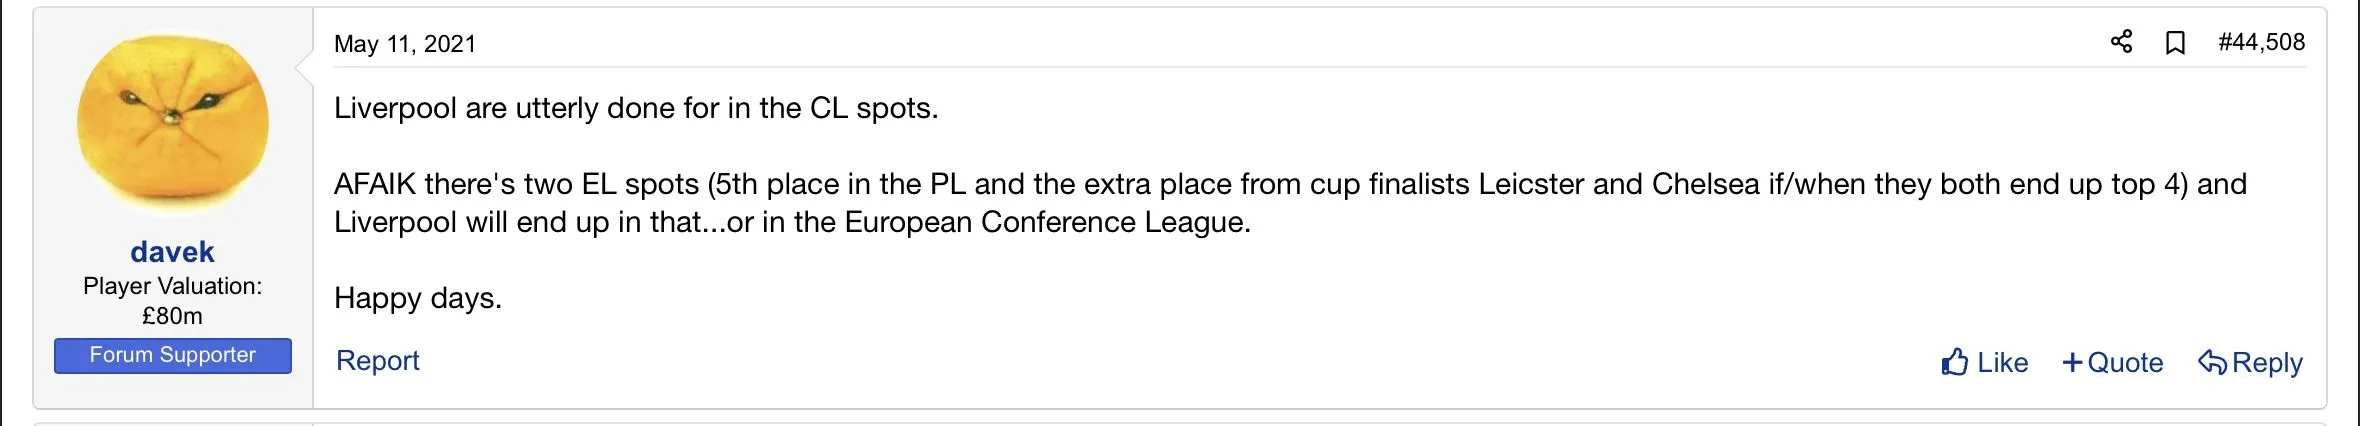Click the reply arrow icon
Viewport: 2360px width, 426px height.
(2211, 362)
